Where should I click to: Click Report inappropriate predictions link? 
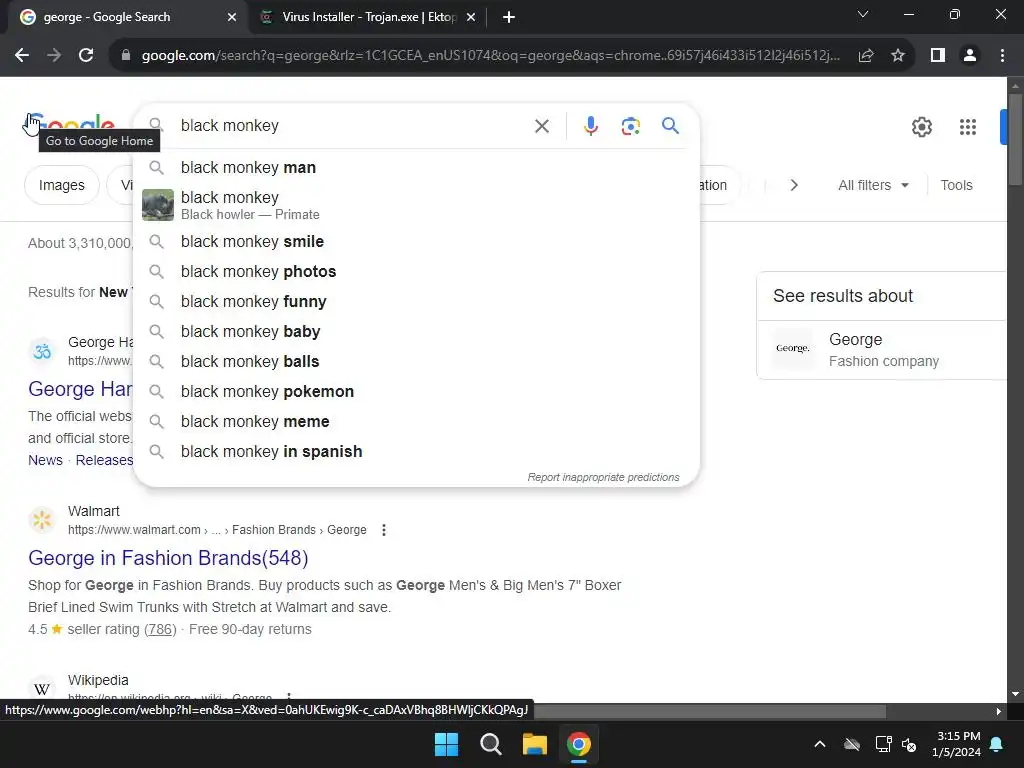click(603, 477)
